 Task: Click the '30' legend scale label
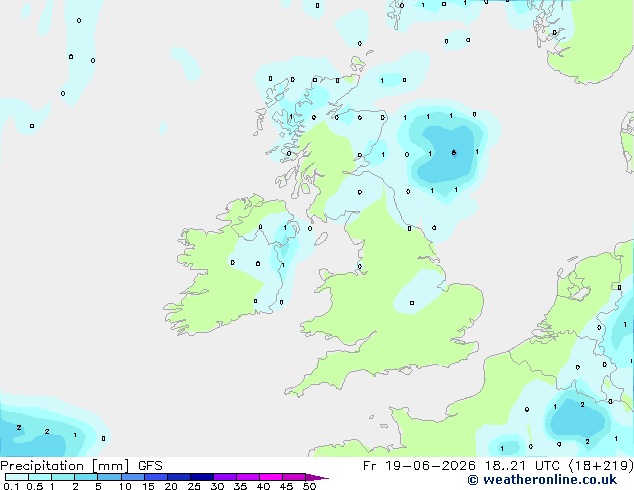coord(217,486)
